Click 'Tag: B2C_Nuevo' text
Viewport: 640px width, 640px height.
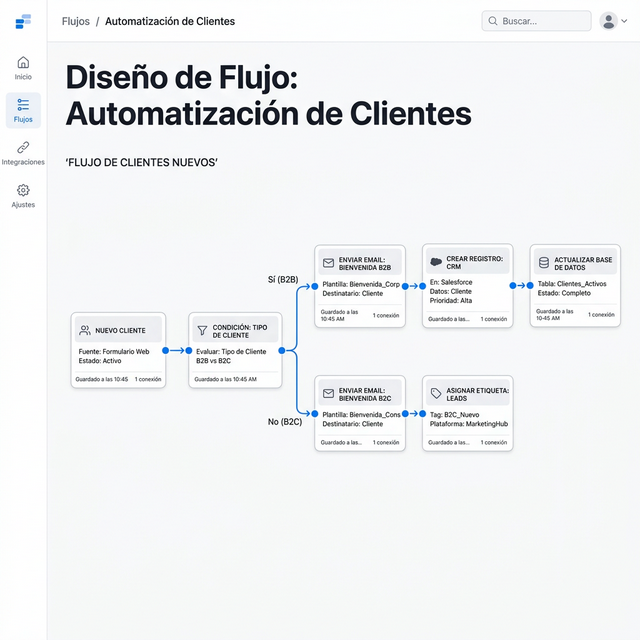coord(454,415)
